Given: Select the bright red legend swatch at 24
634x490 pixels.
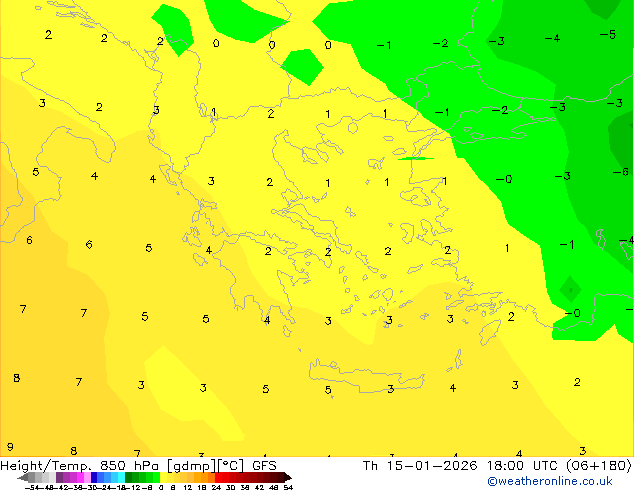Looking at the screenshot, I should 218,478.
